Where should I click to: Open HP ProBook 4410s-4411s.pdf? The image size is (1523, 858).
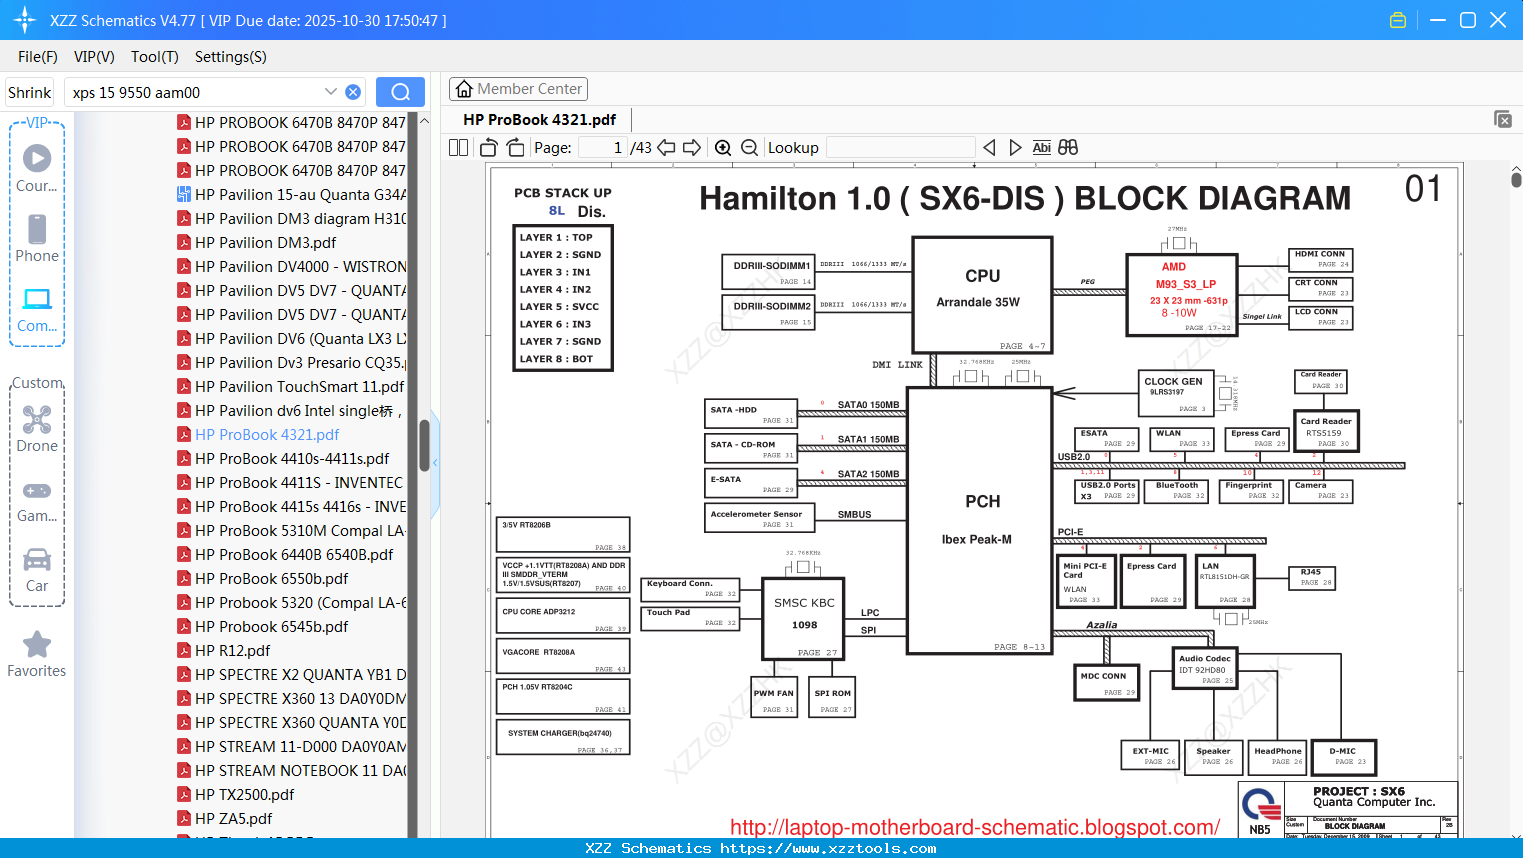click(x=292, y=458)
